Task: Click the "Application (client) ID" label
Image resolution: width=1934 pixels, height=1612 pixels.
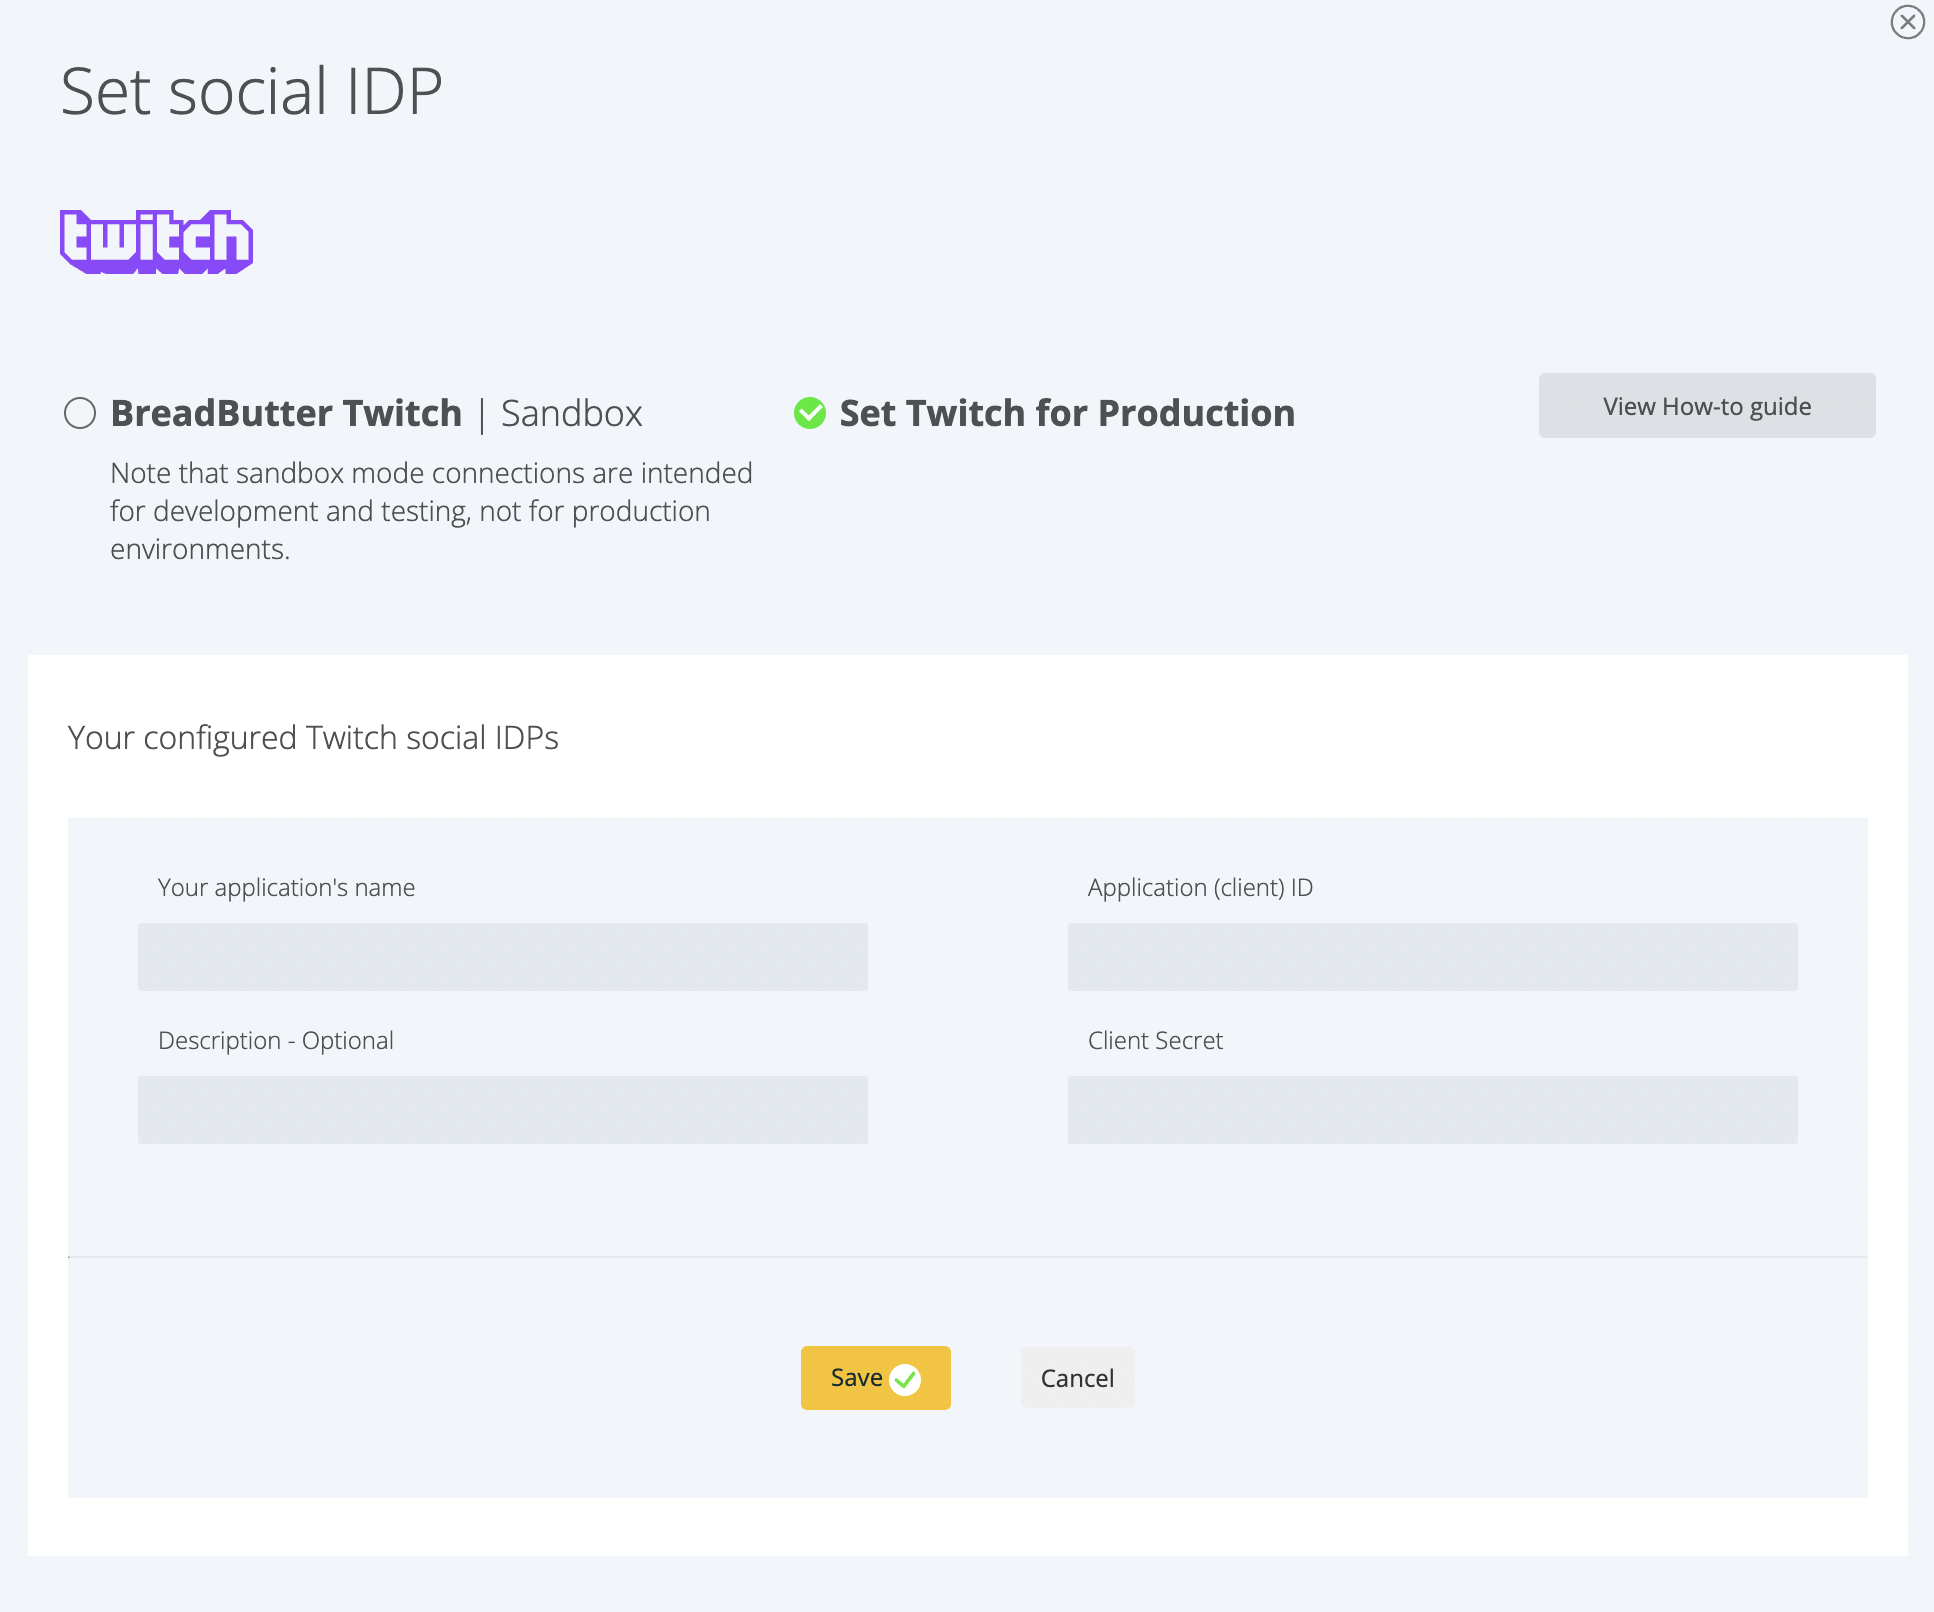Action: 1200,888
